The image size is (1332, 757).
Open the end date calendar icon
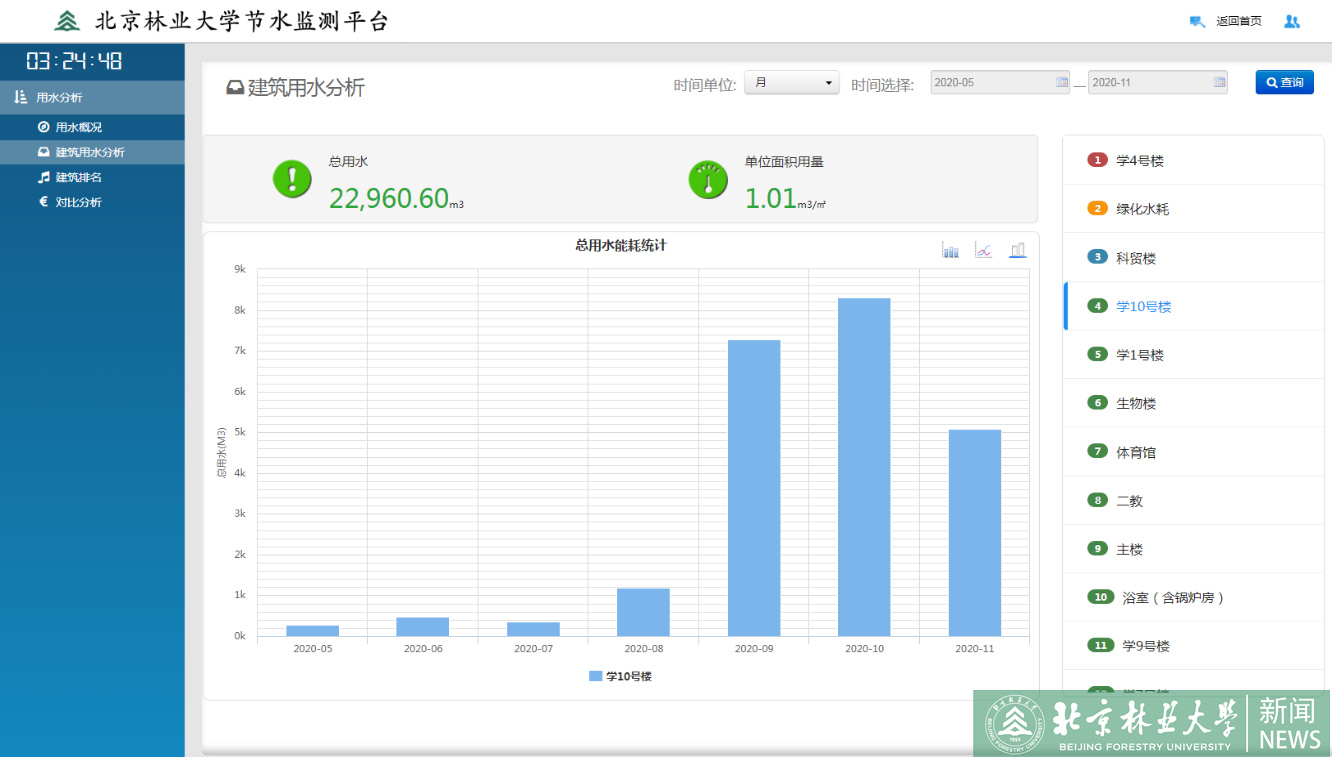[x=1219, y=83]
